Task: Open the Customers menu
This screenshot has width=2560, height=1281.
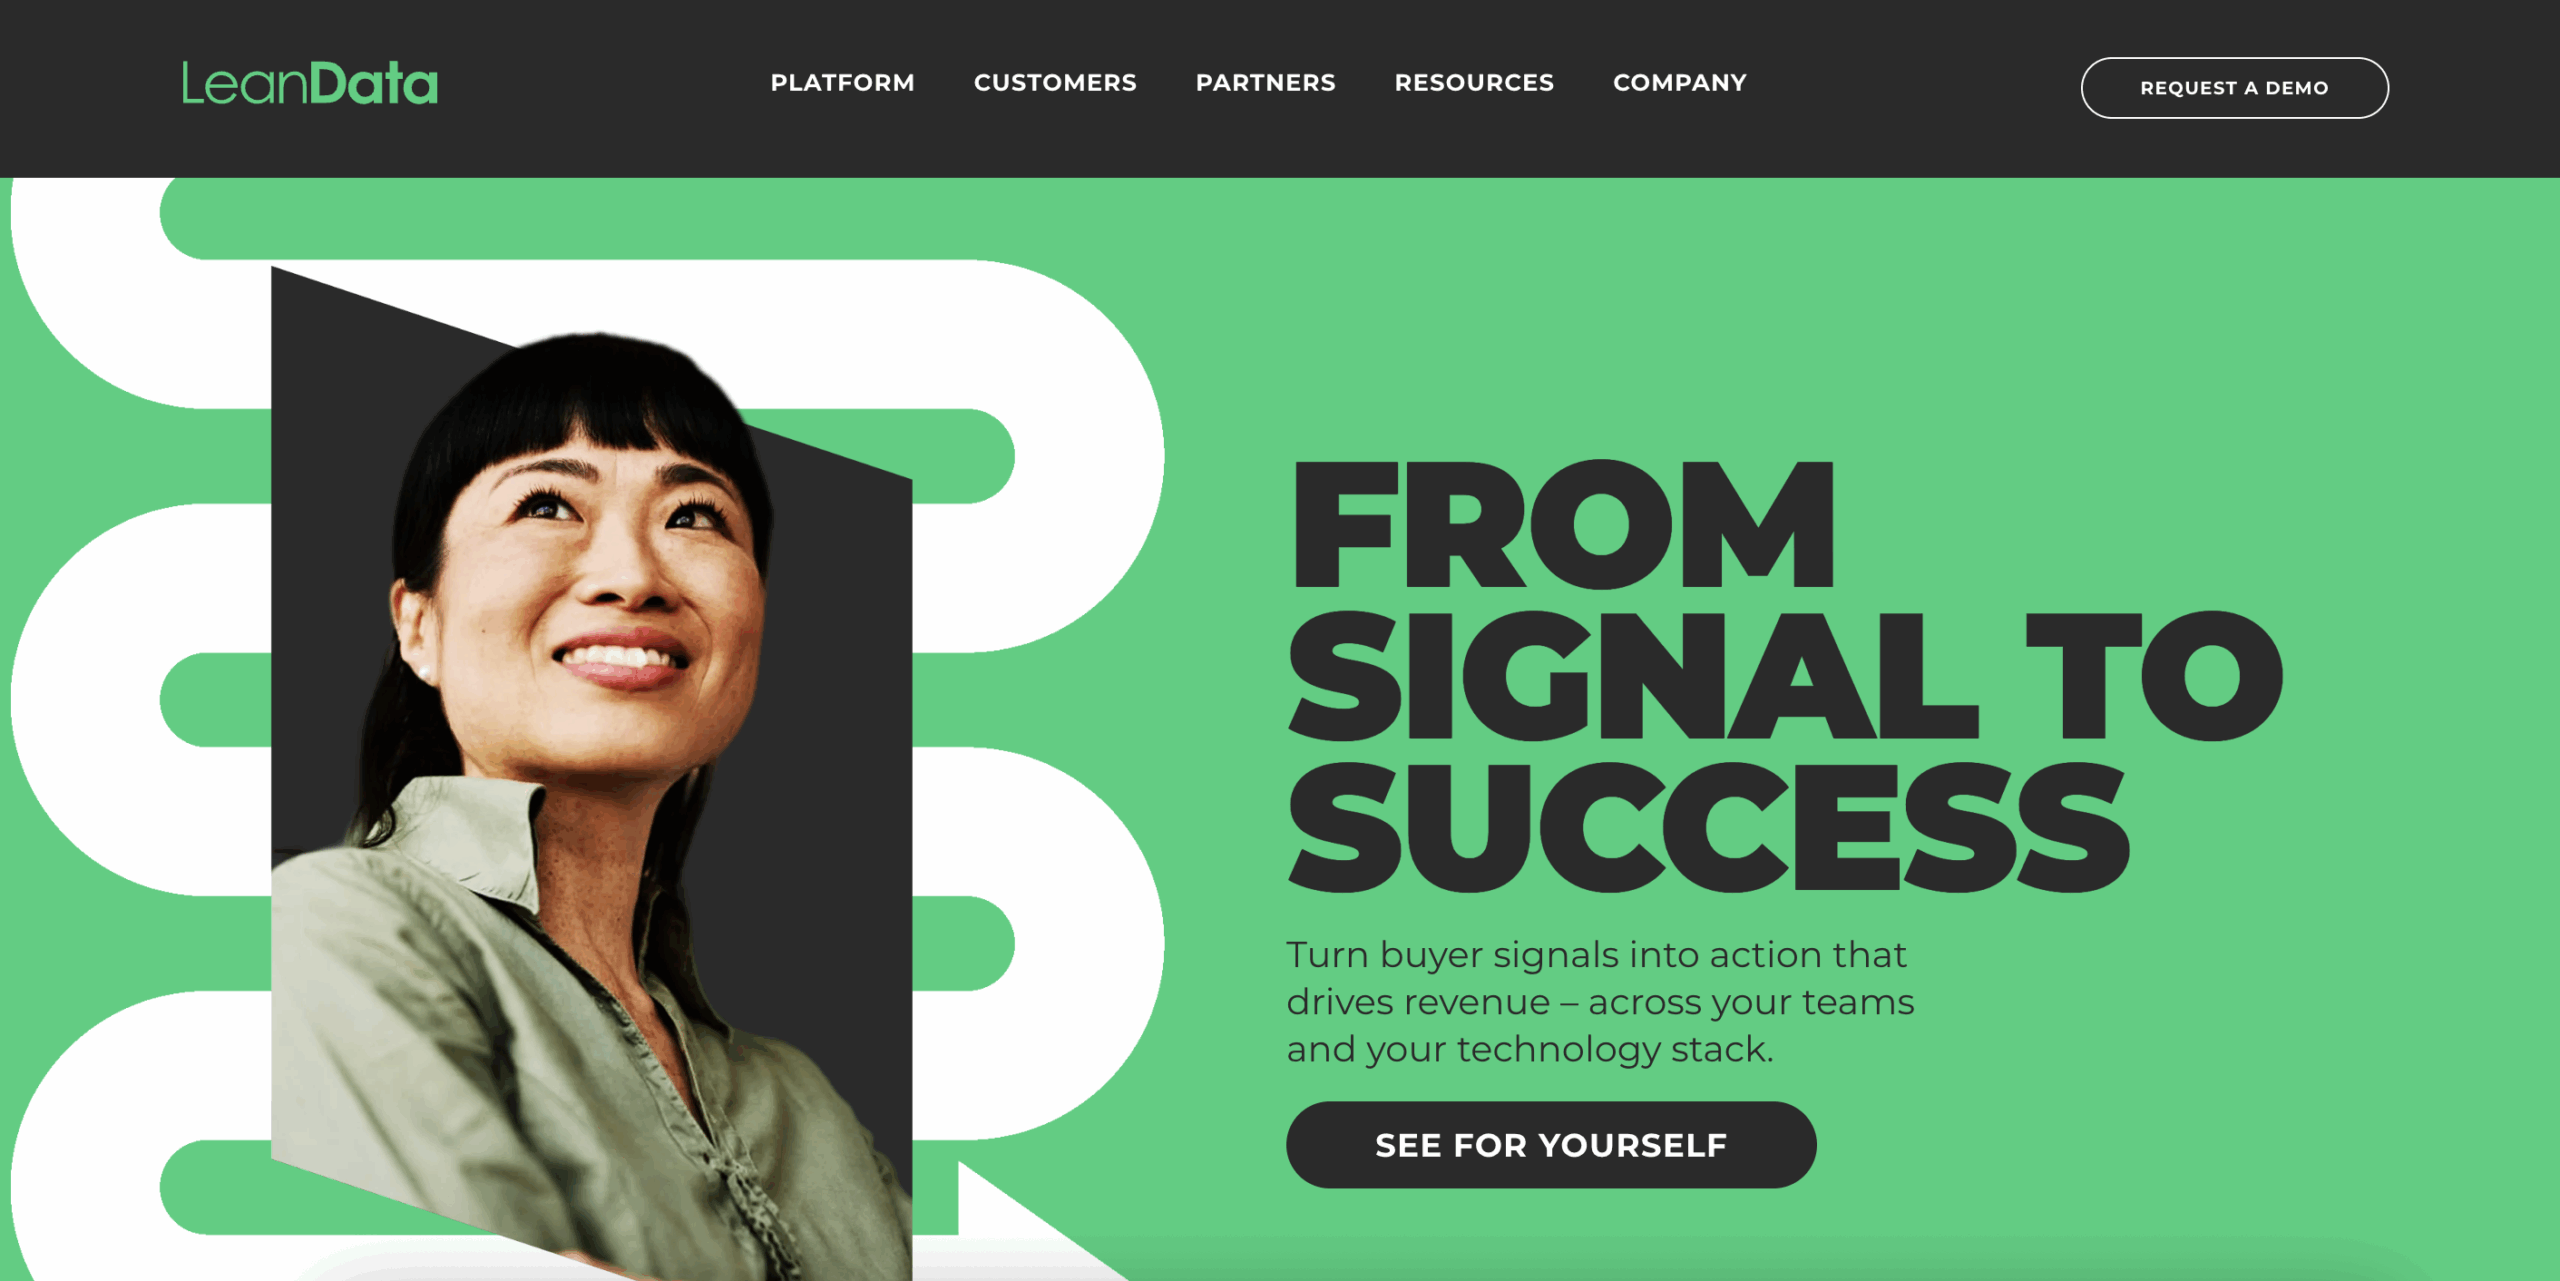Action: [x=1055, y=83]
